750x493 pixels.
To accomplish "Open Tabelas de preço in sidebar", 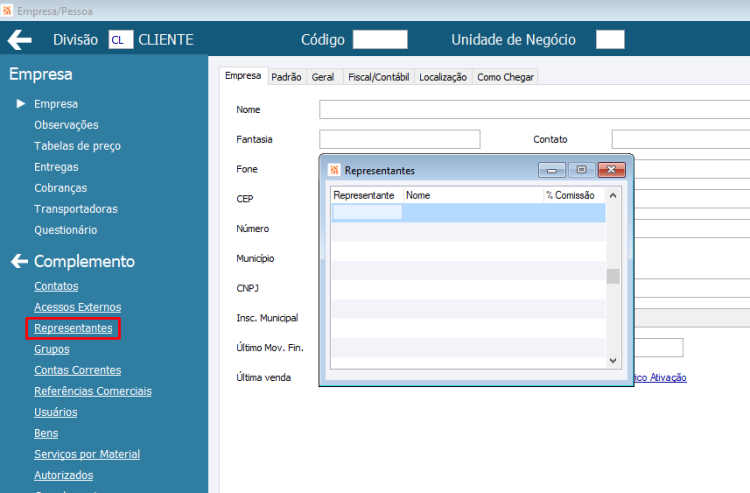I will click(x=77, y=146).
